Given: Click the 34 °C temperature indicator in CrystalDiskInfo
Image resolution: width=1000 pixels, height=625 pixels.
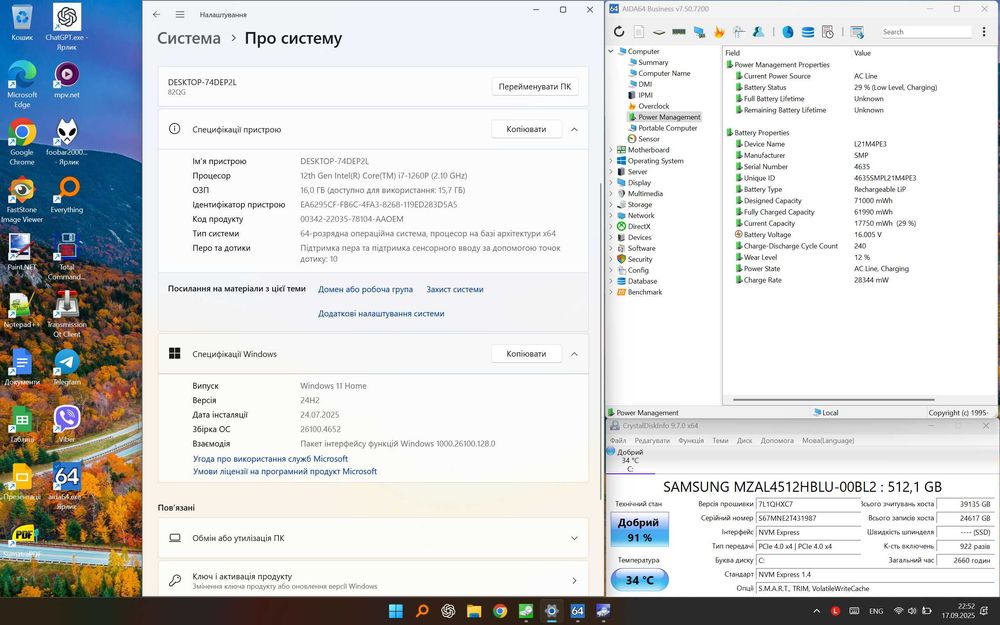Looking at the screenshot, I should coord(639,580).
